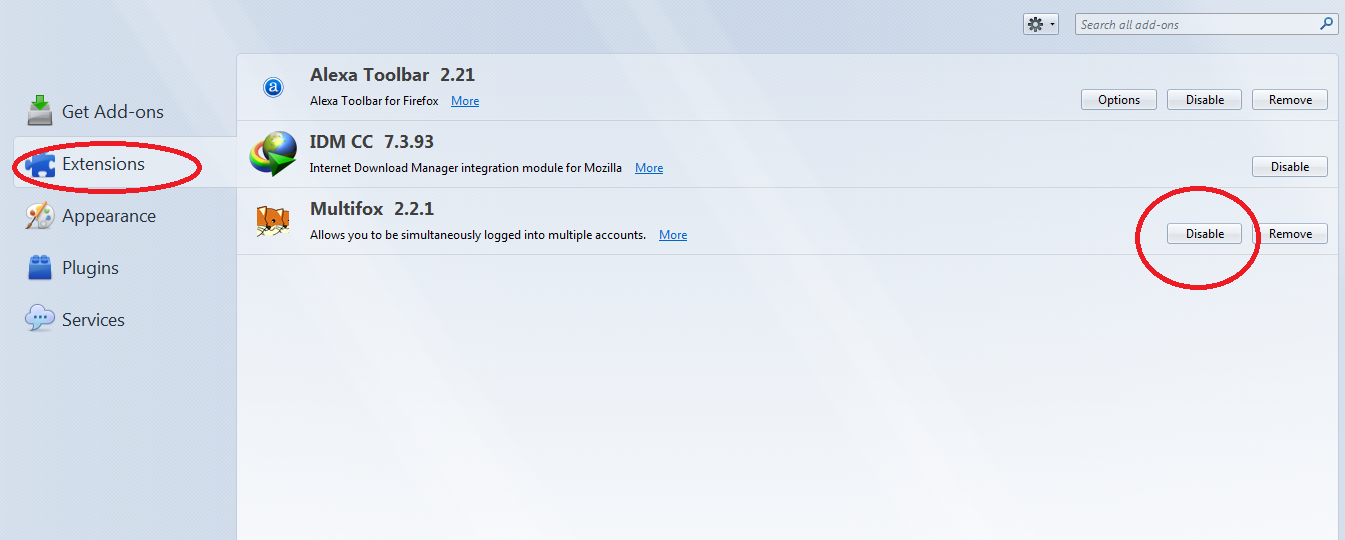
Task: Click the Plugins blue brick icon
Action: click(40, 267)
